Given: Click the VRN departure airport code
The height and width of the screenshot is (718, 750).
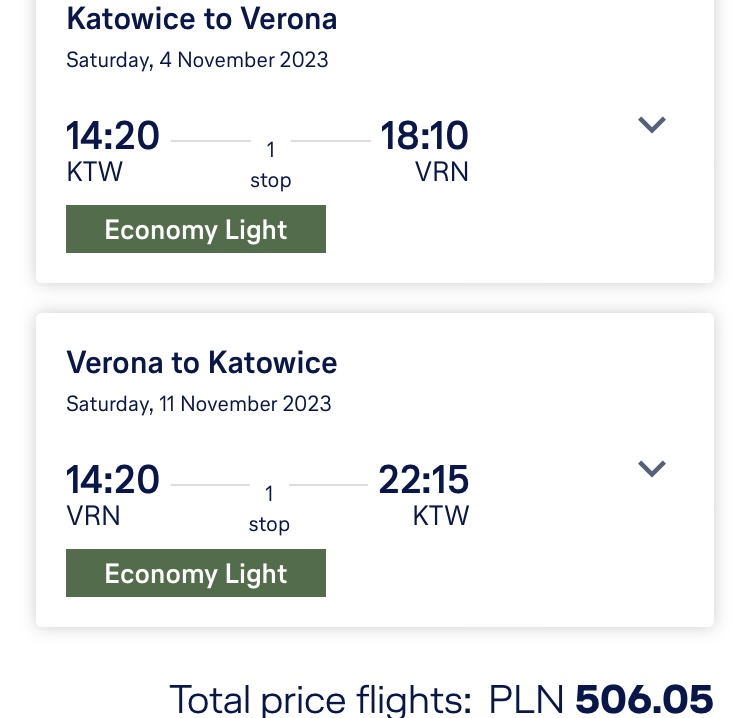Looking at the screenshot, I should (x=93, y=516).
